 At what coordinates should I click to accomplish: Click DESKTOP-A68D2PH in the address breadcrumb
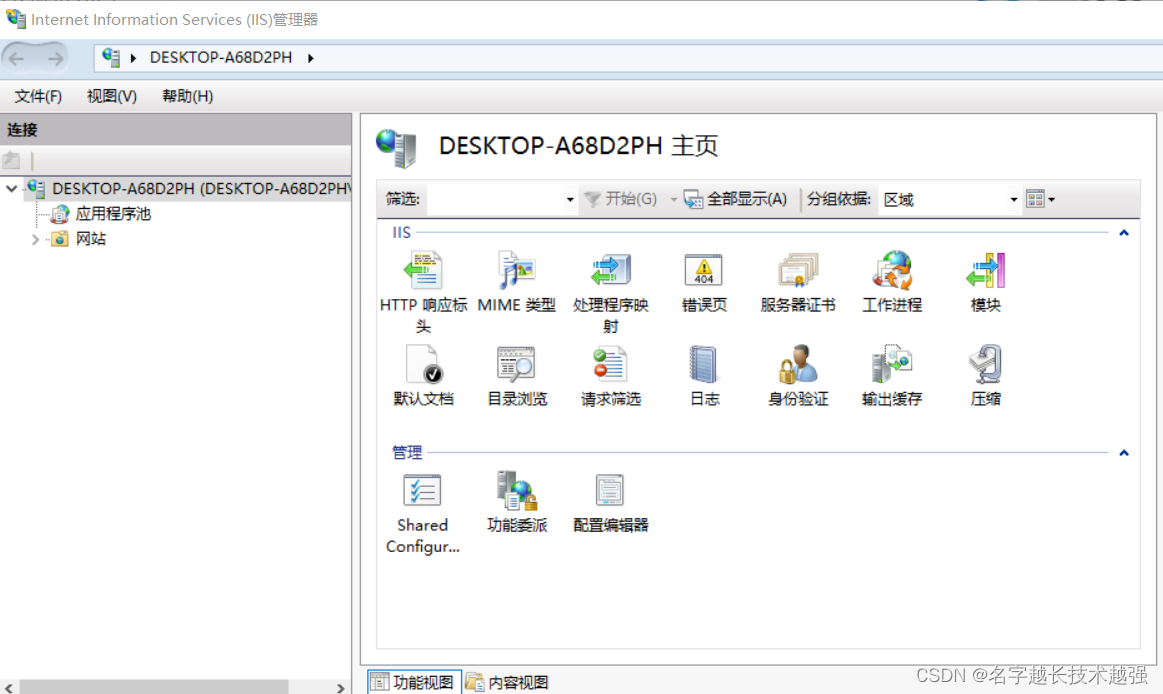point(221,58)
